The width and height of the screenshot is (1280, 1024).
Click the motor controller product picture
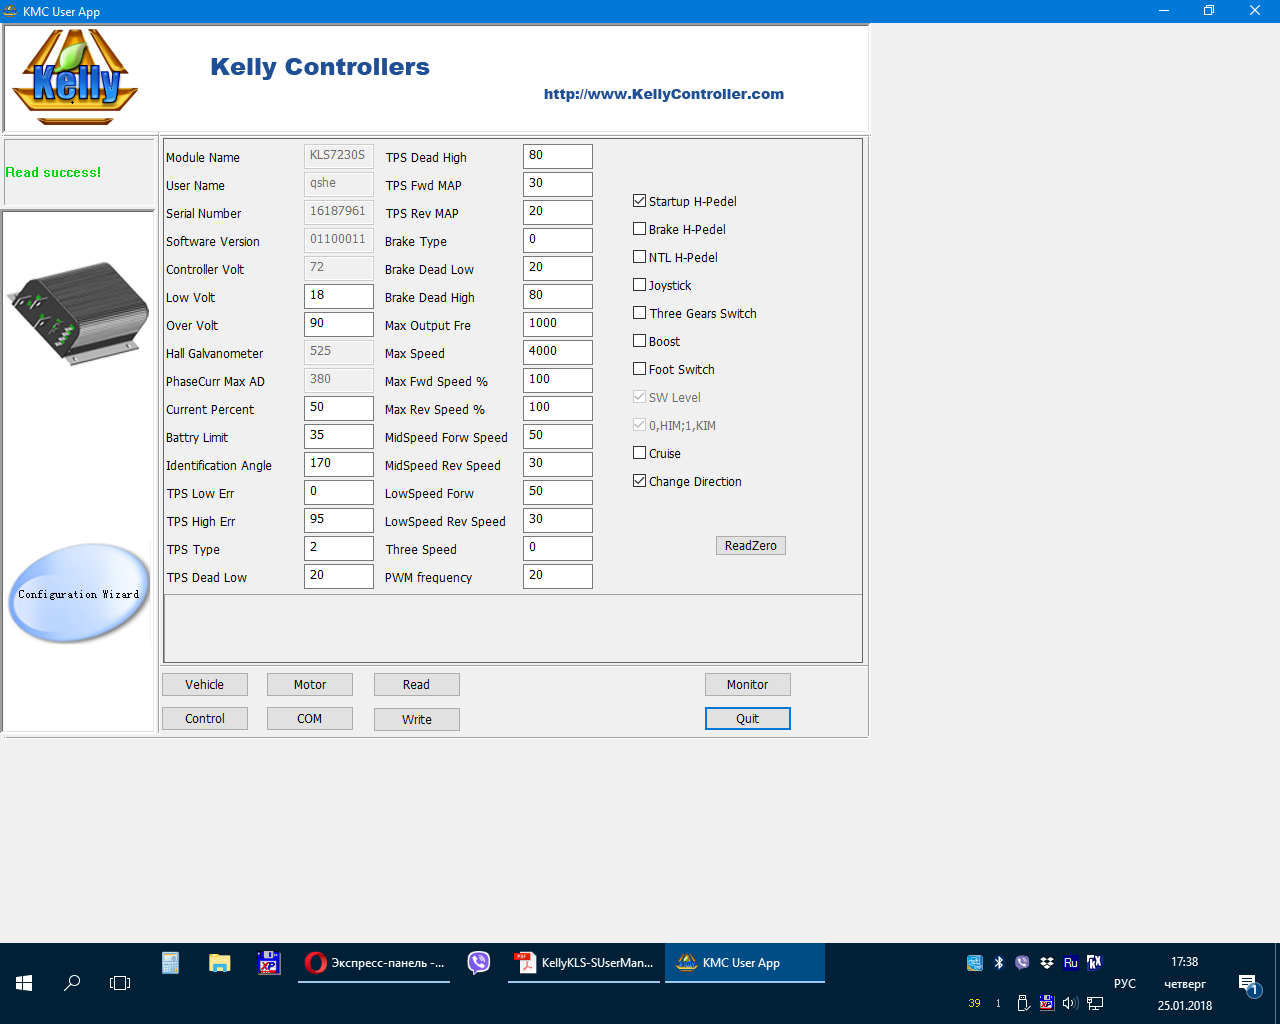click(78, 313)
